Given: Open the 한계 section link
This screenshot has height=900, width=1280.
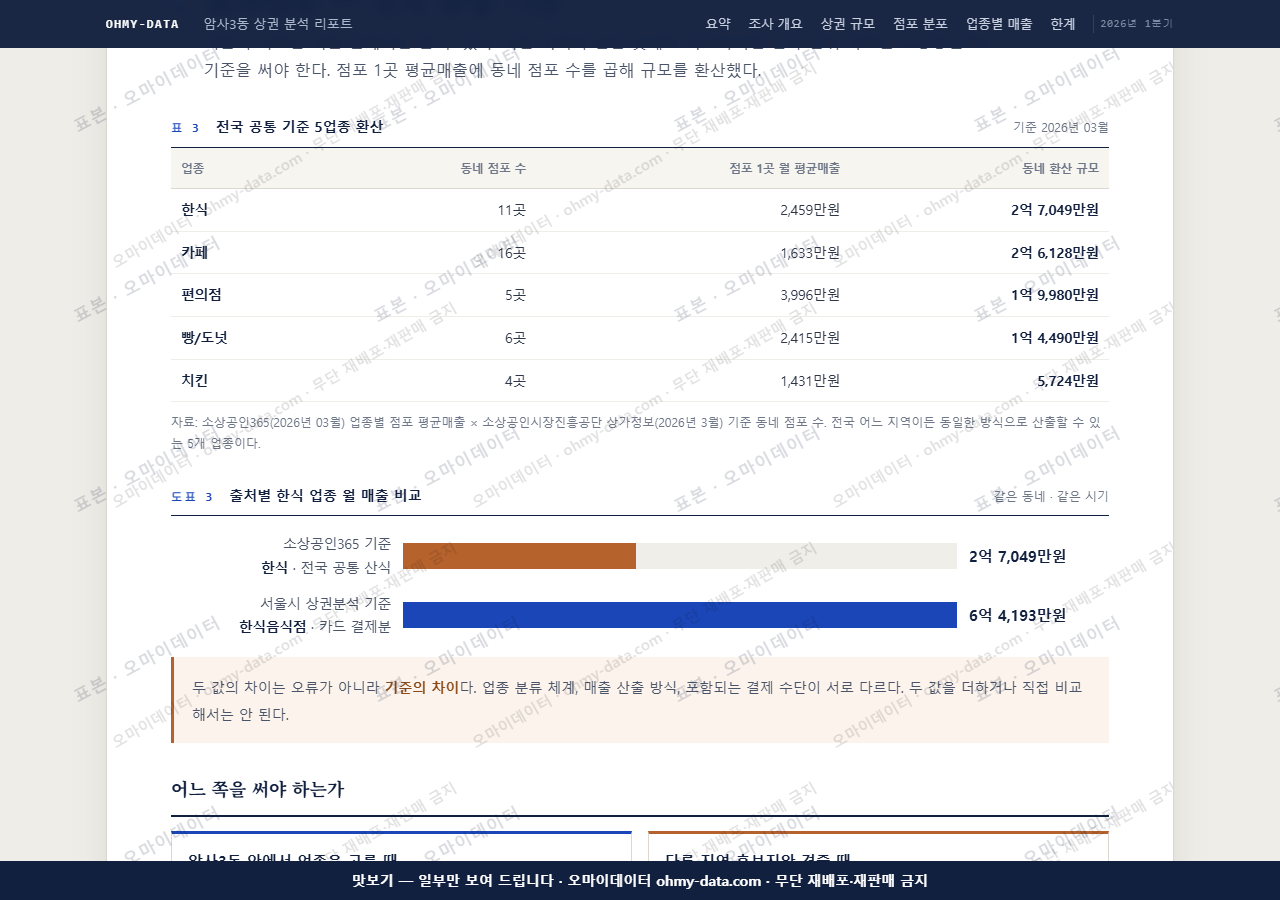Looking at the screenshot, I should point(1063,24).
